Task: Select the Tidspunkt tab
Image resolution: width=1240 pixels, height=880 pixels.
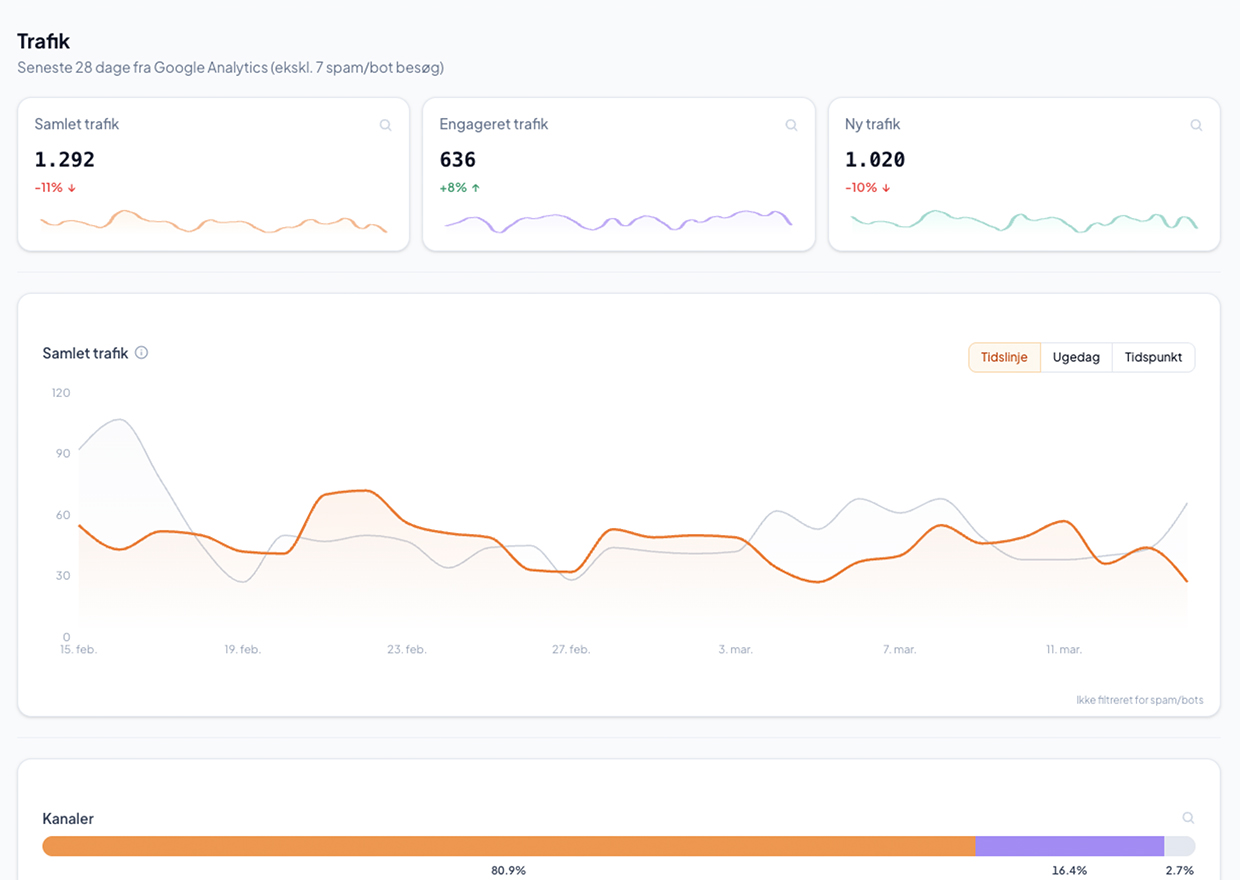Action: tap(1153, 357)
